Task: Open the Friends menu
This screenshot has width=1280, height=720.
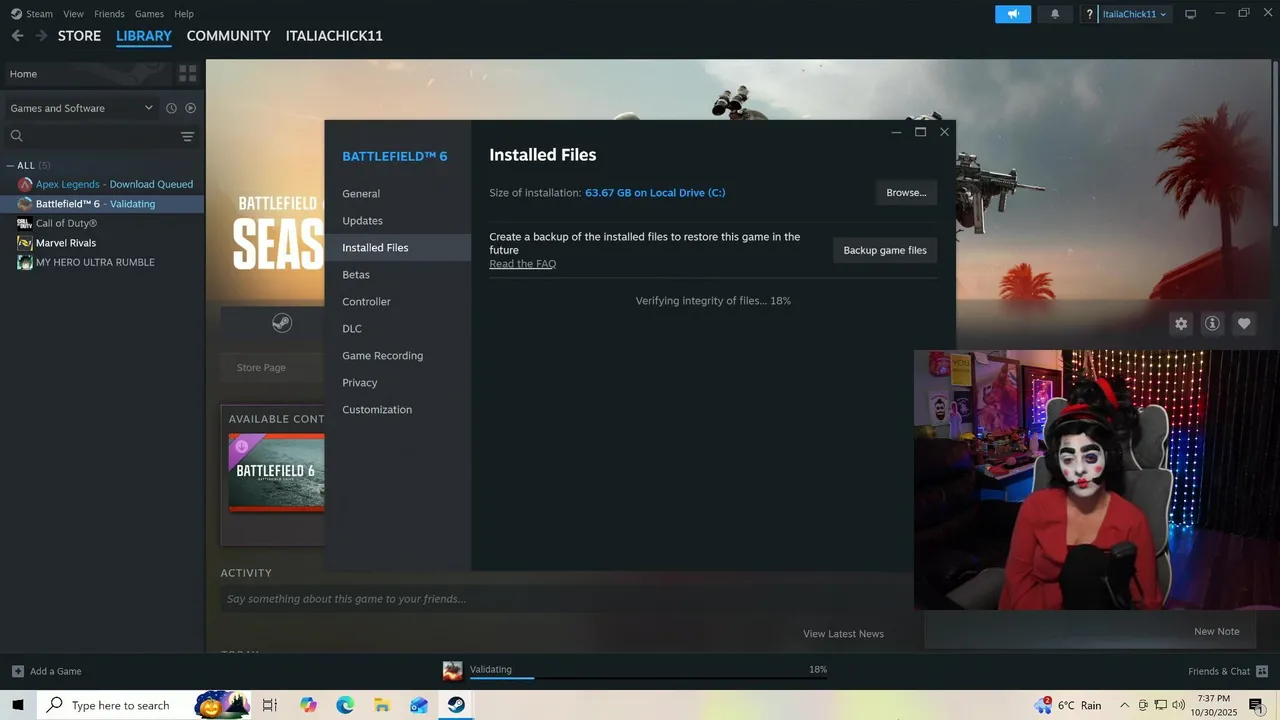Action: [x=109, y=14]
